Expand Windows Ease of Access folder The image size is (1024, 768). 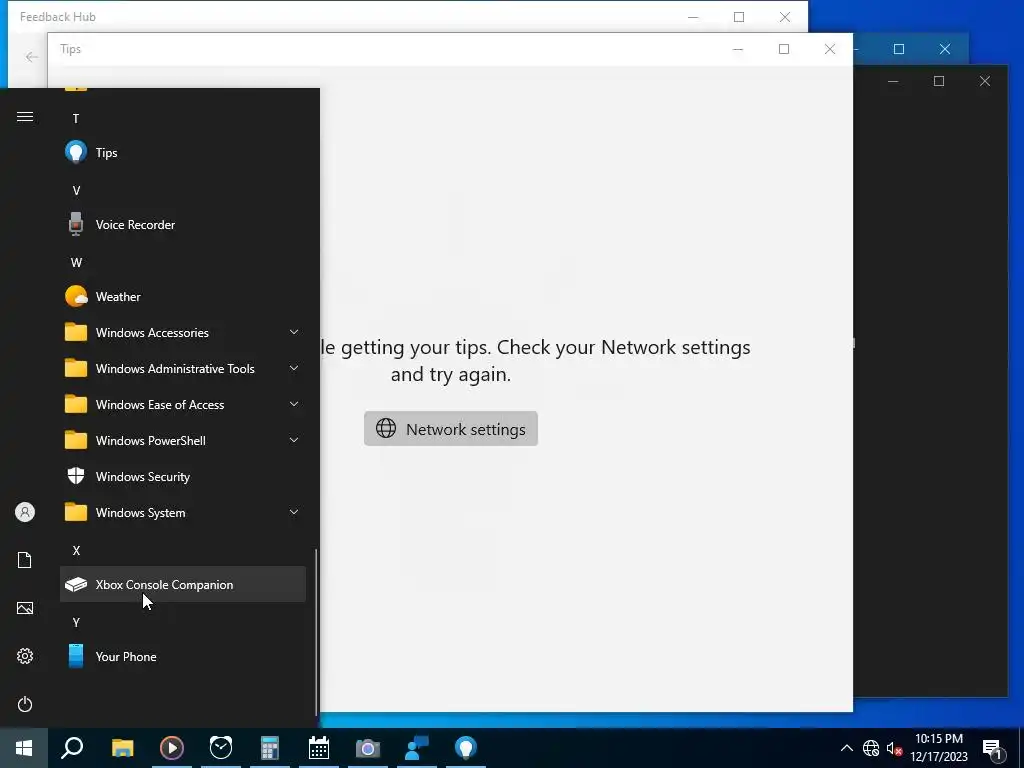[183, 405]
